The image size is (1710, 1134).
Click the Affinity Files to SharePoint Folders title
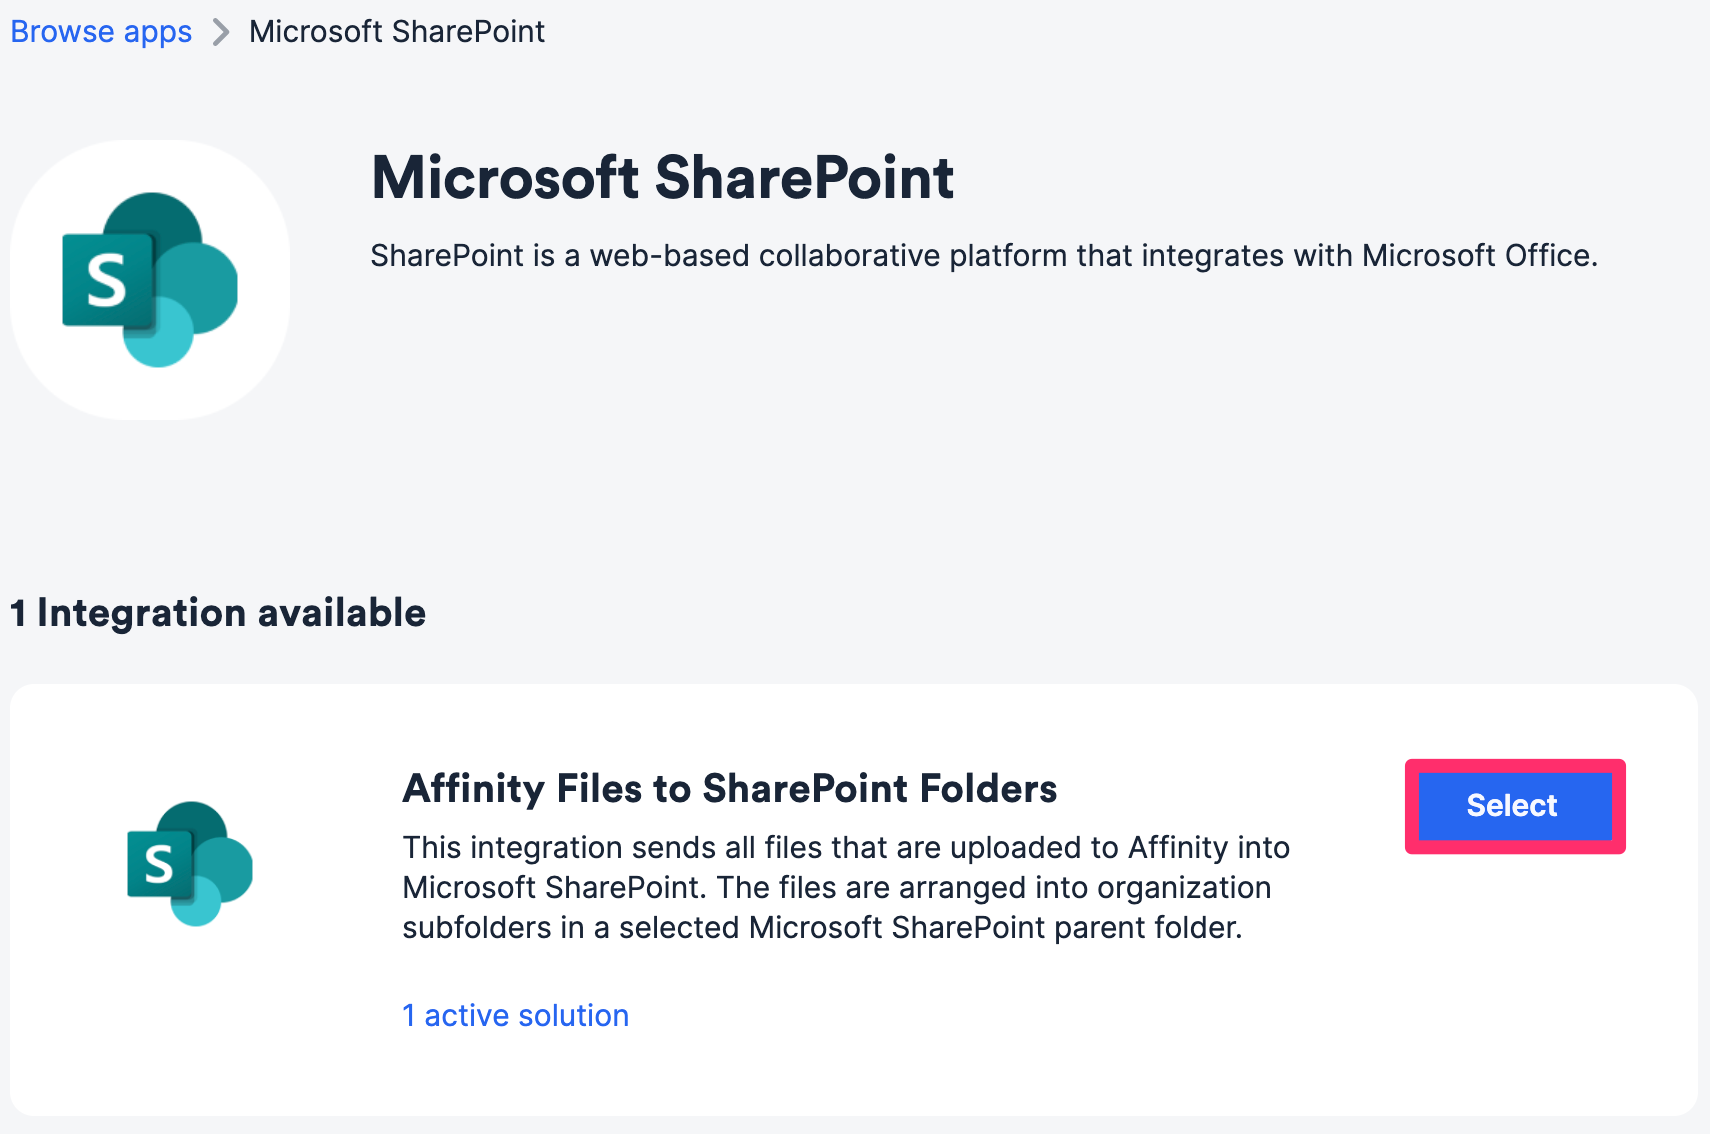point(729,789)
